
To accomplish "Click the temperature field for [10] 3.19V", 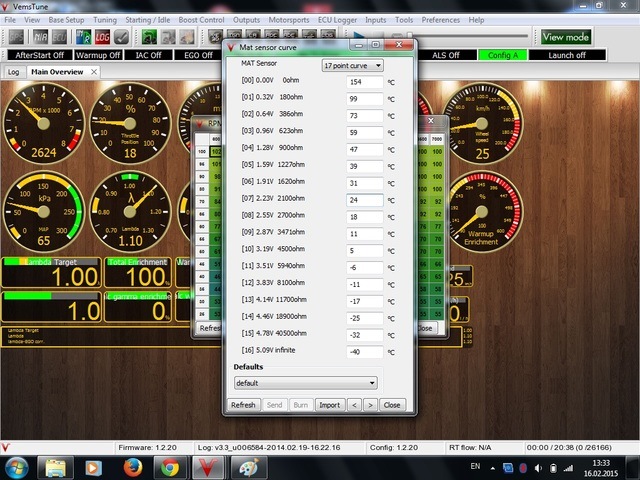I will pyautogui.click(x=365, y=251).
